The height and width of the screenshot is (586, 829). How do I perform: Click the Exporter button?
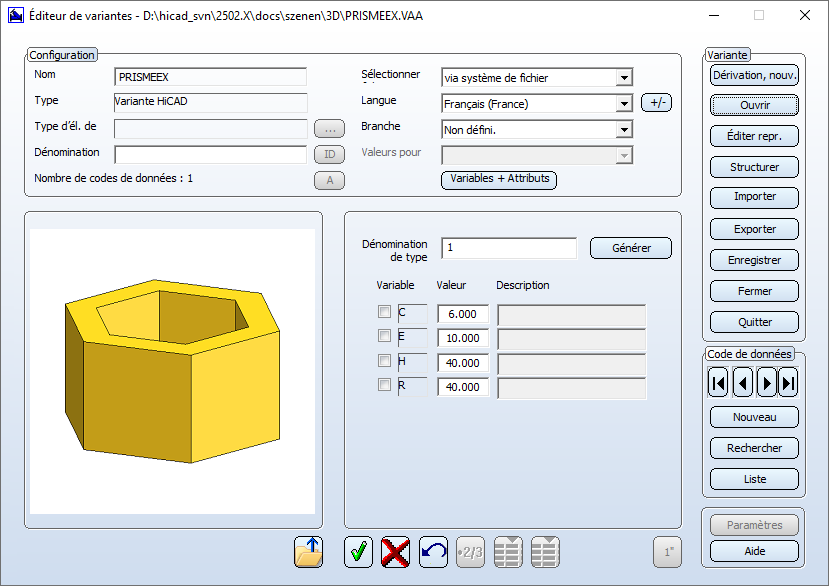(x=754, y=229)
